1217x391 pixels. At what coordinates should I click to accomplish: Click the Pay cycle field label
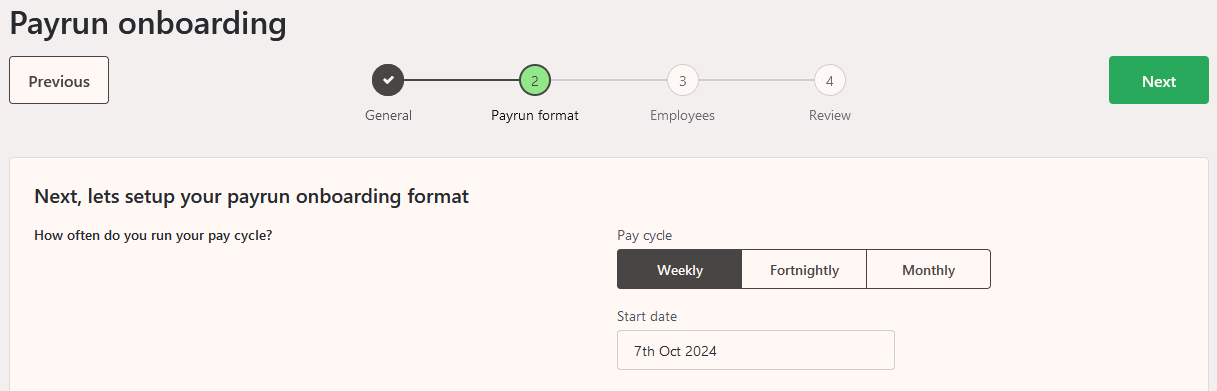[645, 235]
